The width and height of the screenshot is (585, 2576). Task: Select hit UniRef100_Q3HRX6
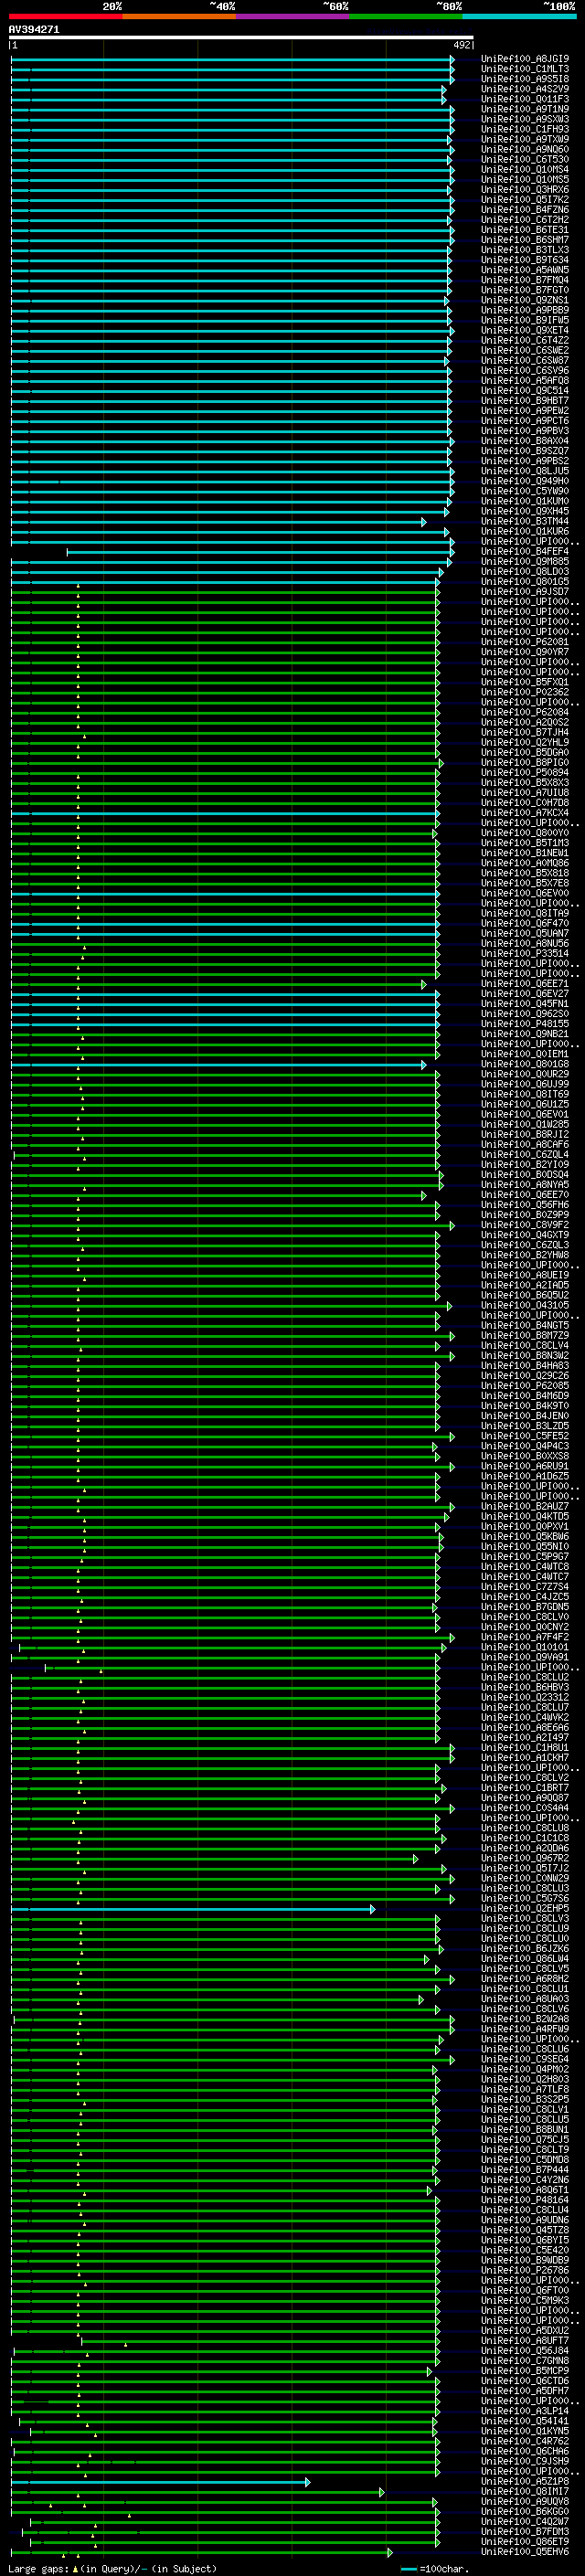(x=525, y=189)
